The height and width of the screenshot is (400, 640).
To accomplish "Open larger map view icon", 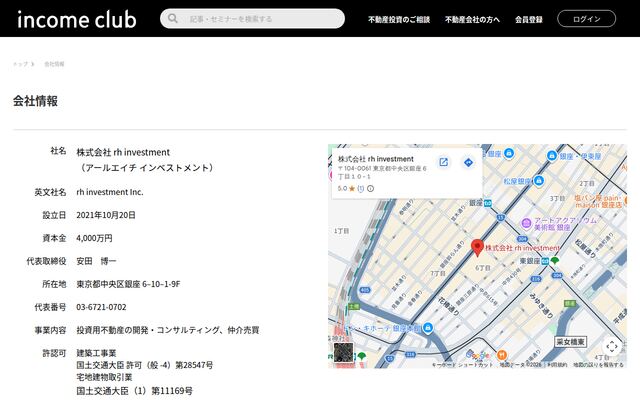I will coord(443,162).
